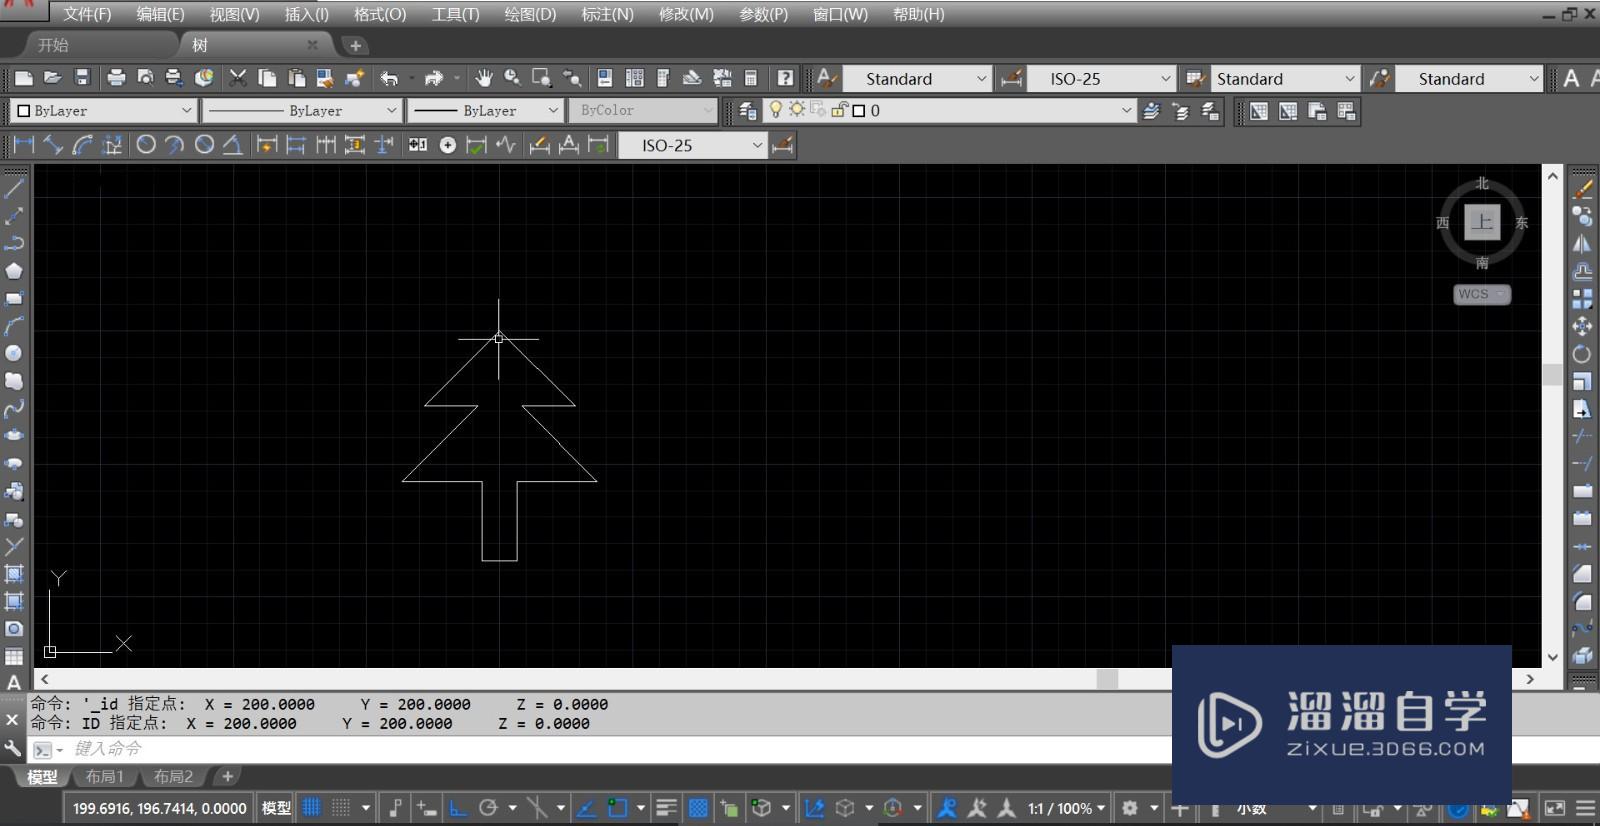The height and width of the screenshot is (826, 1600).
Task: Open the 绘图(D) menu
Action: [x=530, y=14]
